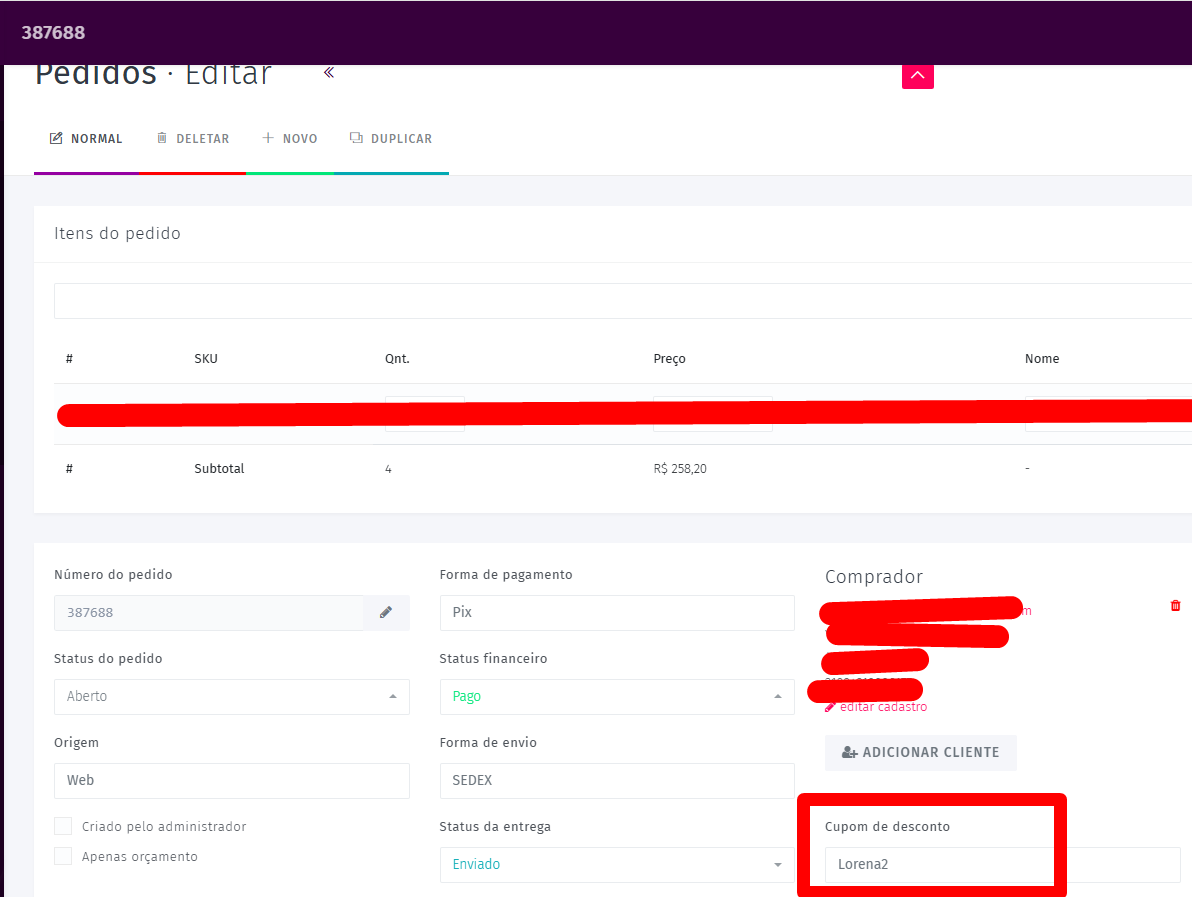Click the ADICIONAR CLIENTE button

point(921,753)
